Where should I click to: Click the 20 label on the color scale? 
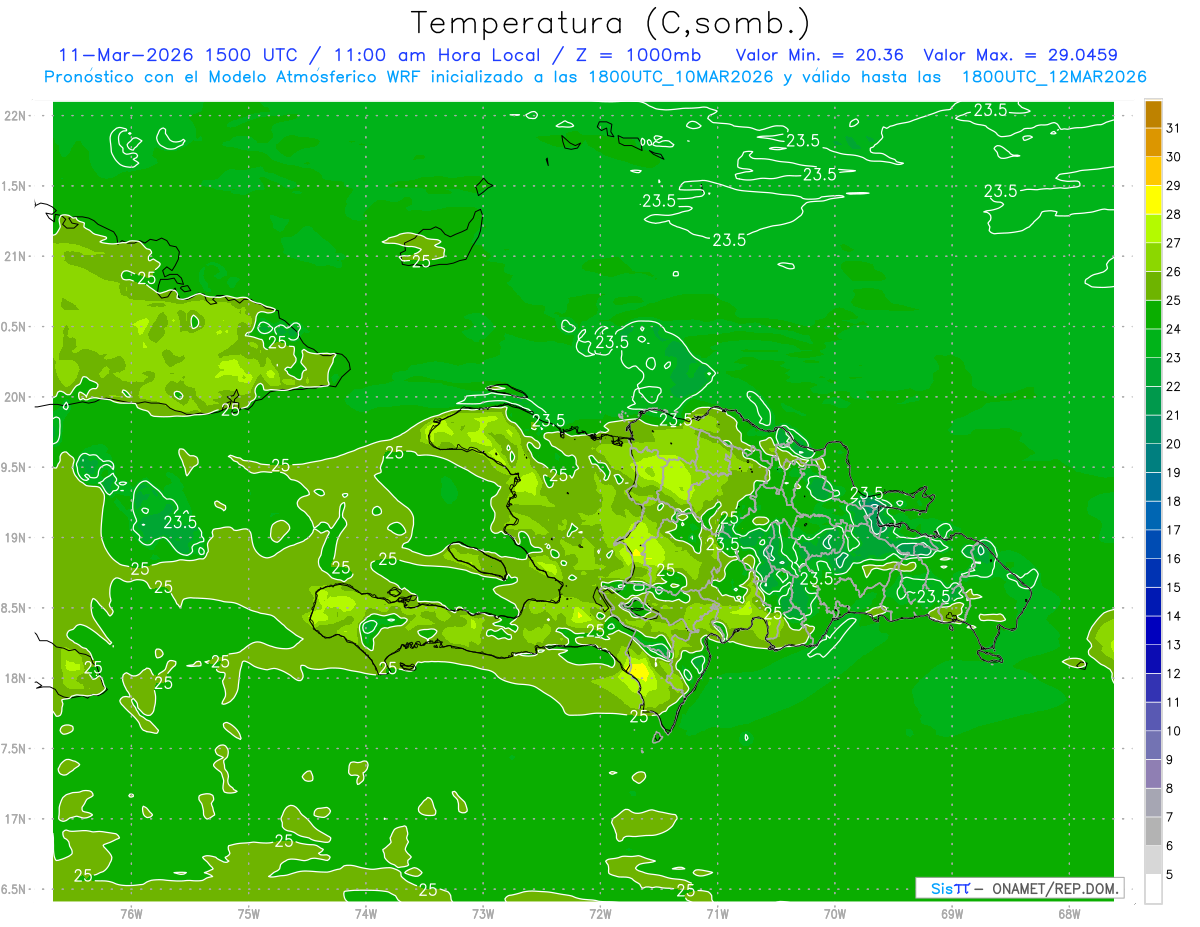tap(1173, 444)
